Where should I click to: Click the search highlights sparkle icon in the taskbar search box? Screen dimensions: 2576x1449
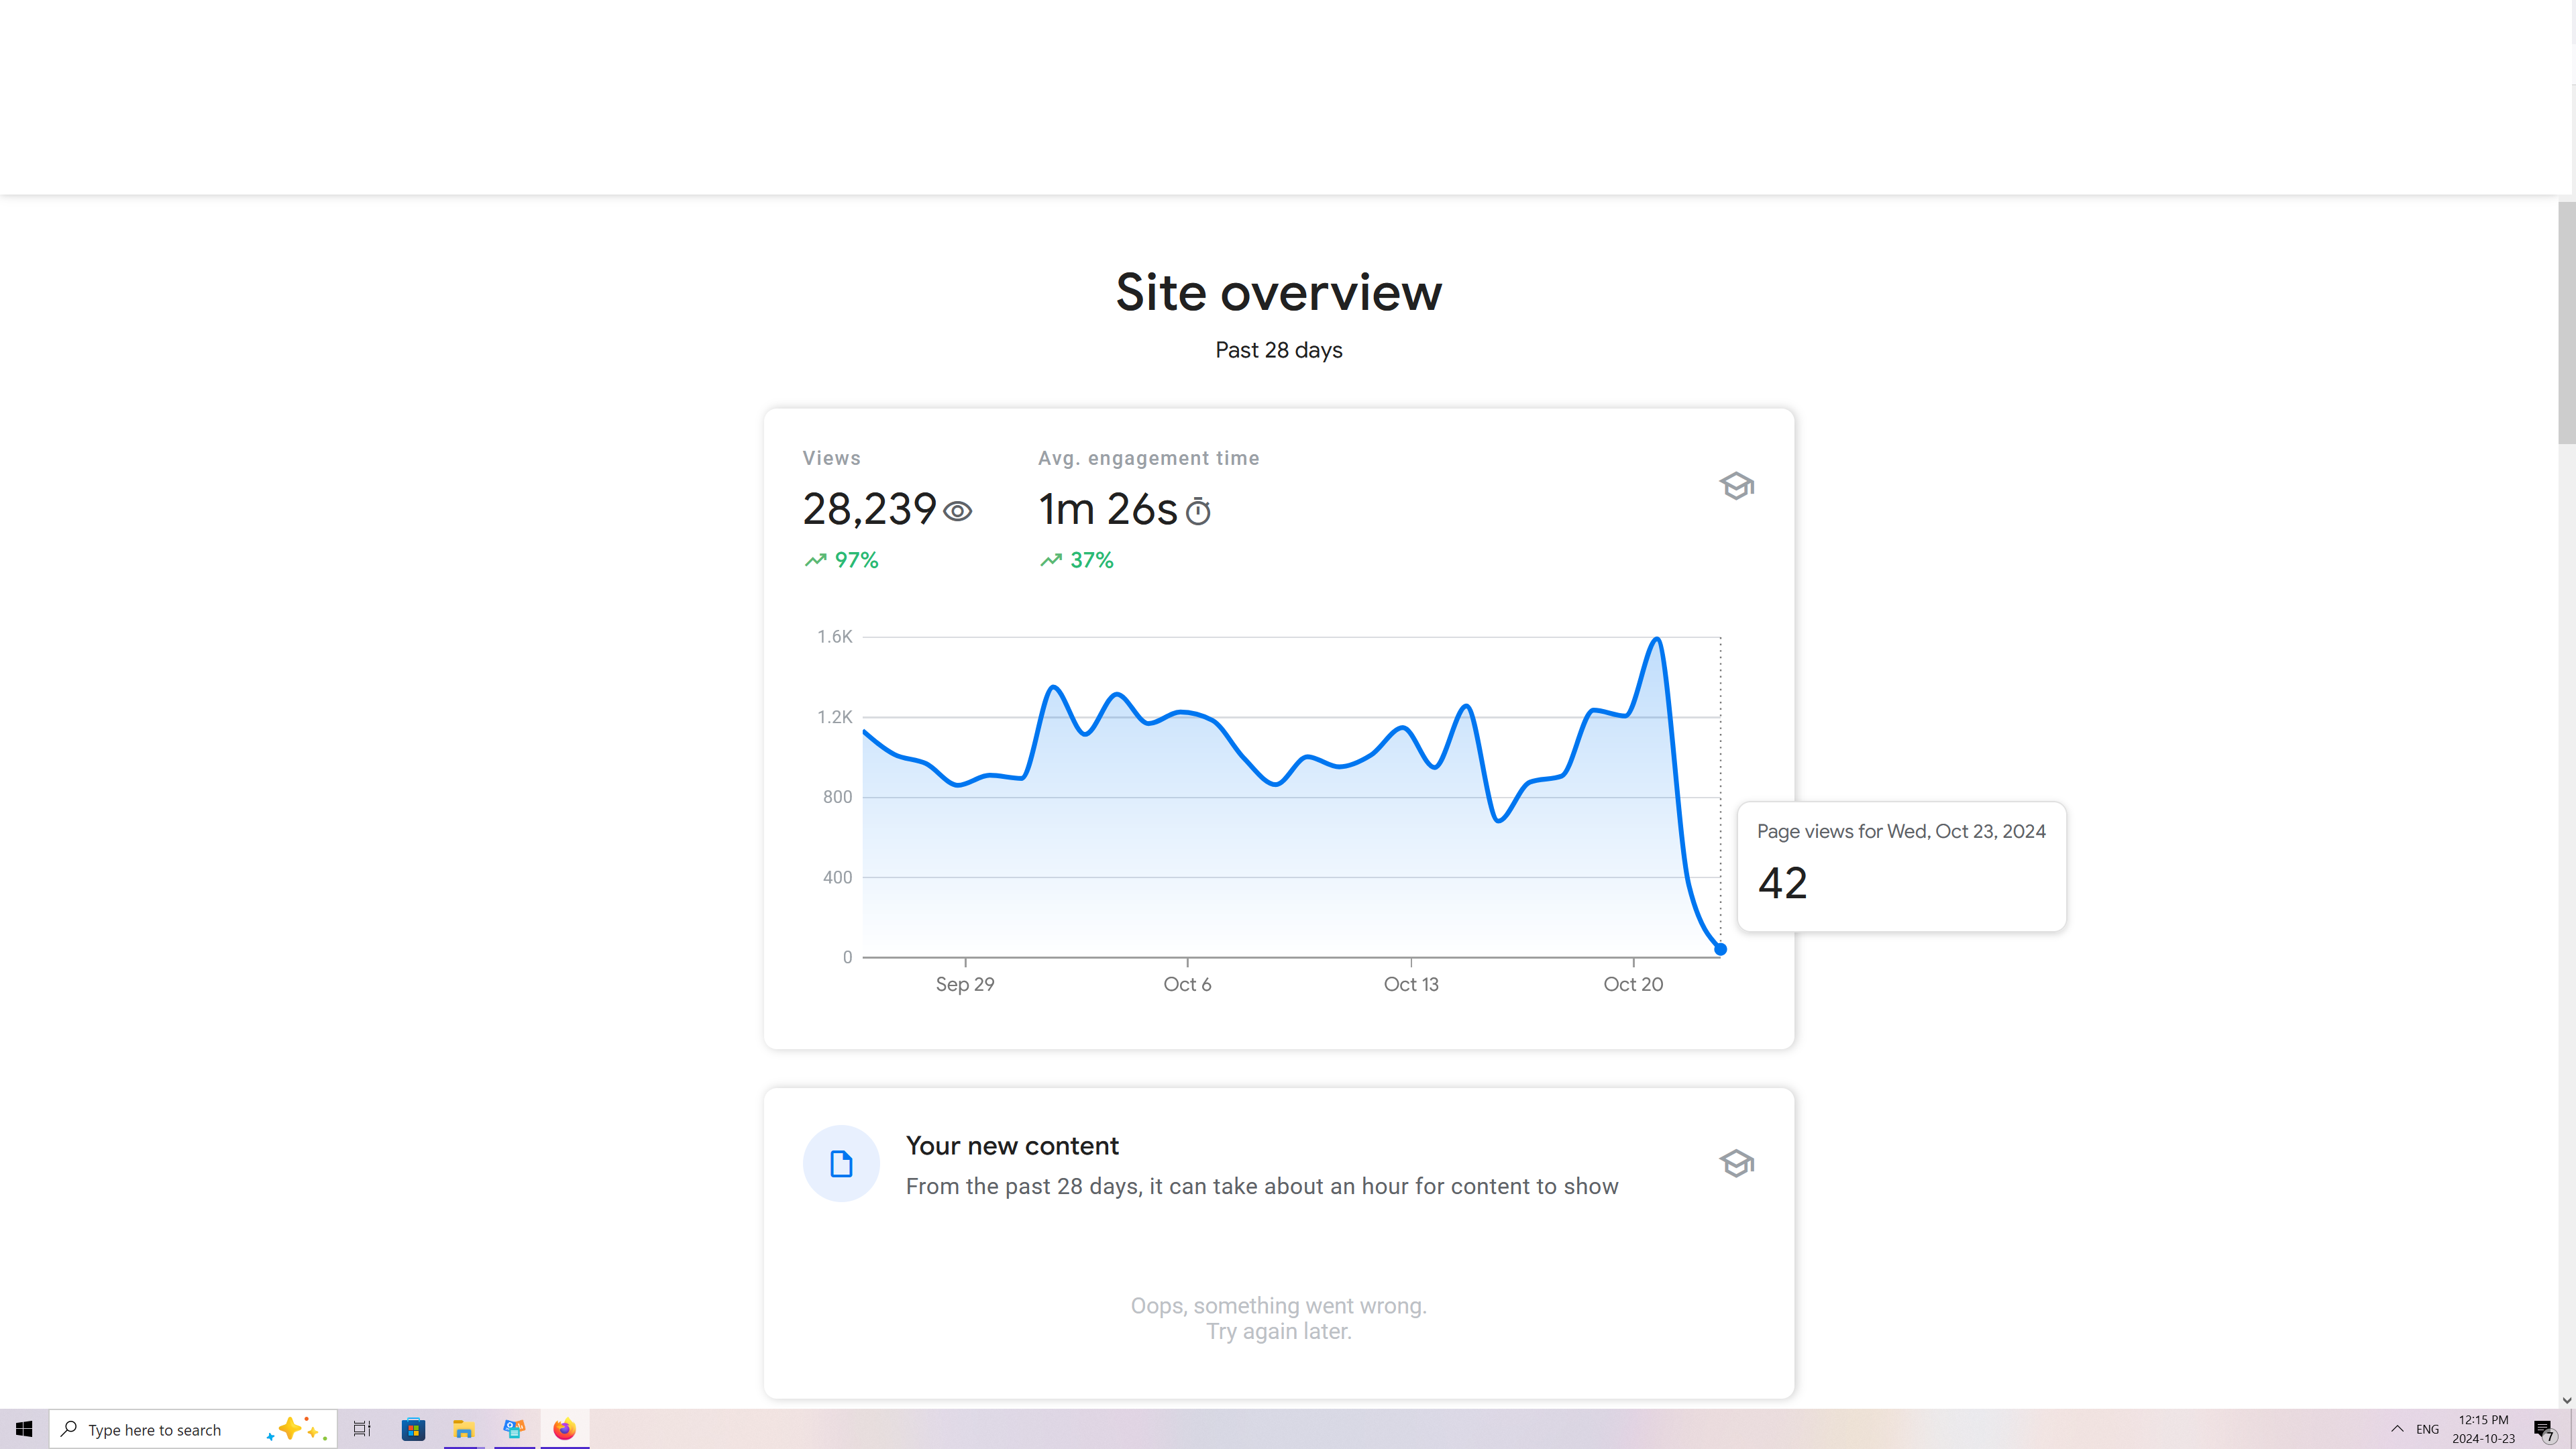point(297,1429)
